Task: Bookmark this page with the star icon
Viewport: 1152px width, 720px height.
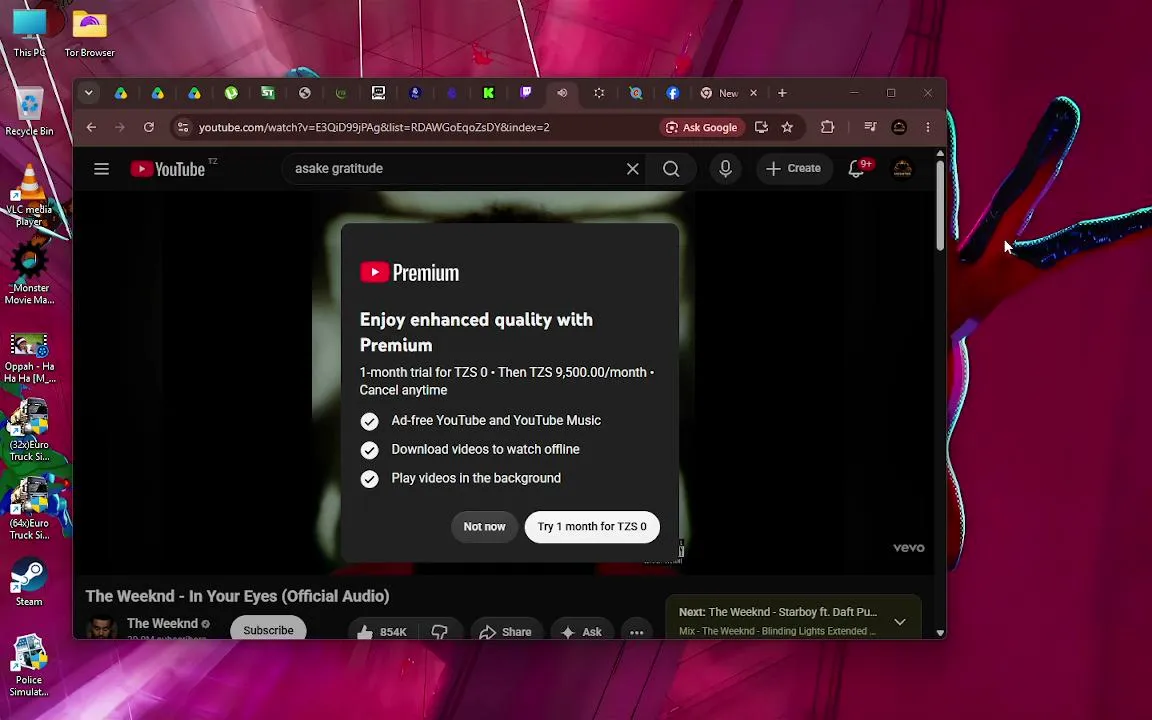Action: tap(788, 127)
